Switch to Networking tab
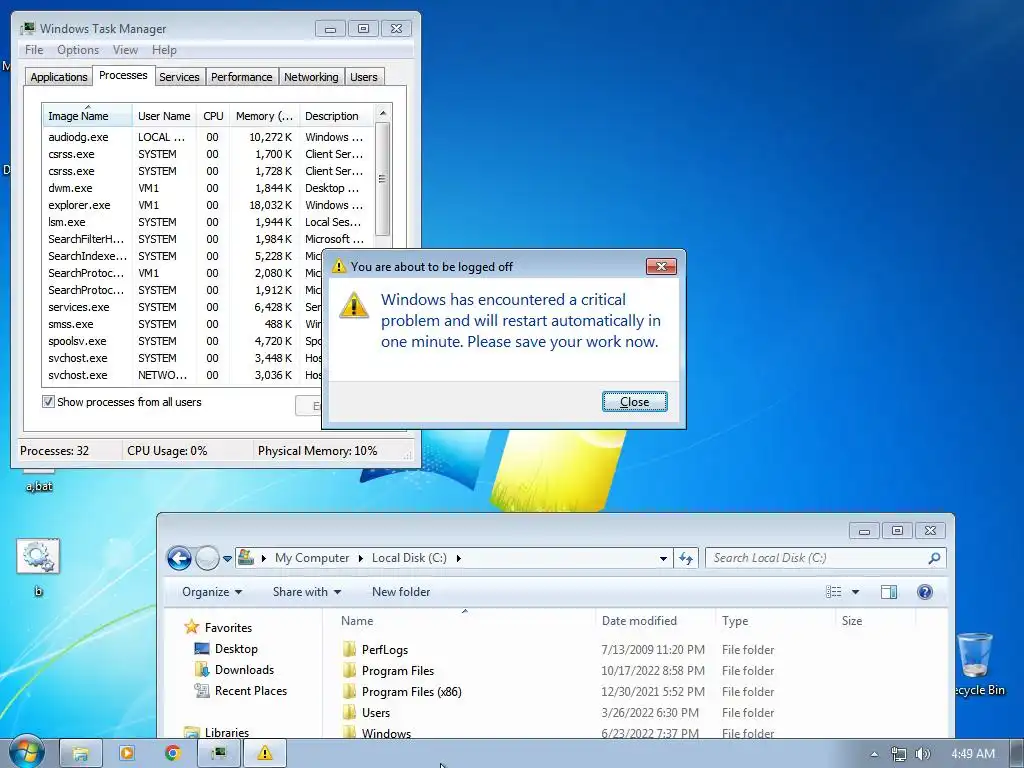The image size is (1024, 768). coord(311,77)
